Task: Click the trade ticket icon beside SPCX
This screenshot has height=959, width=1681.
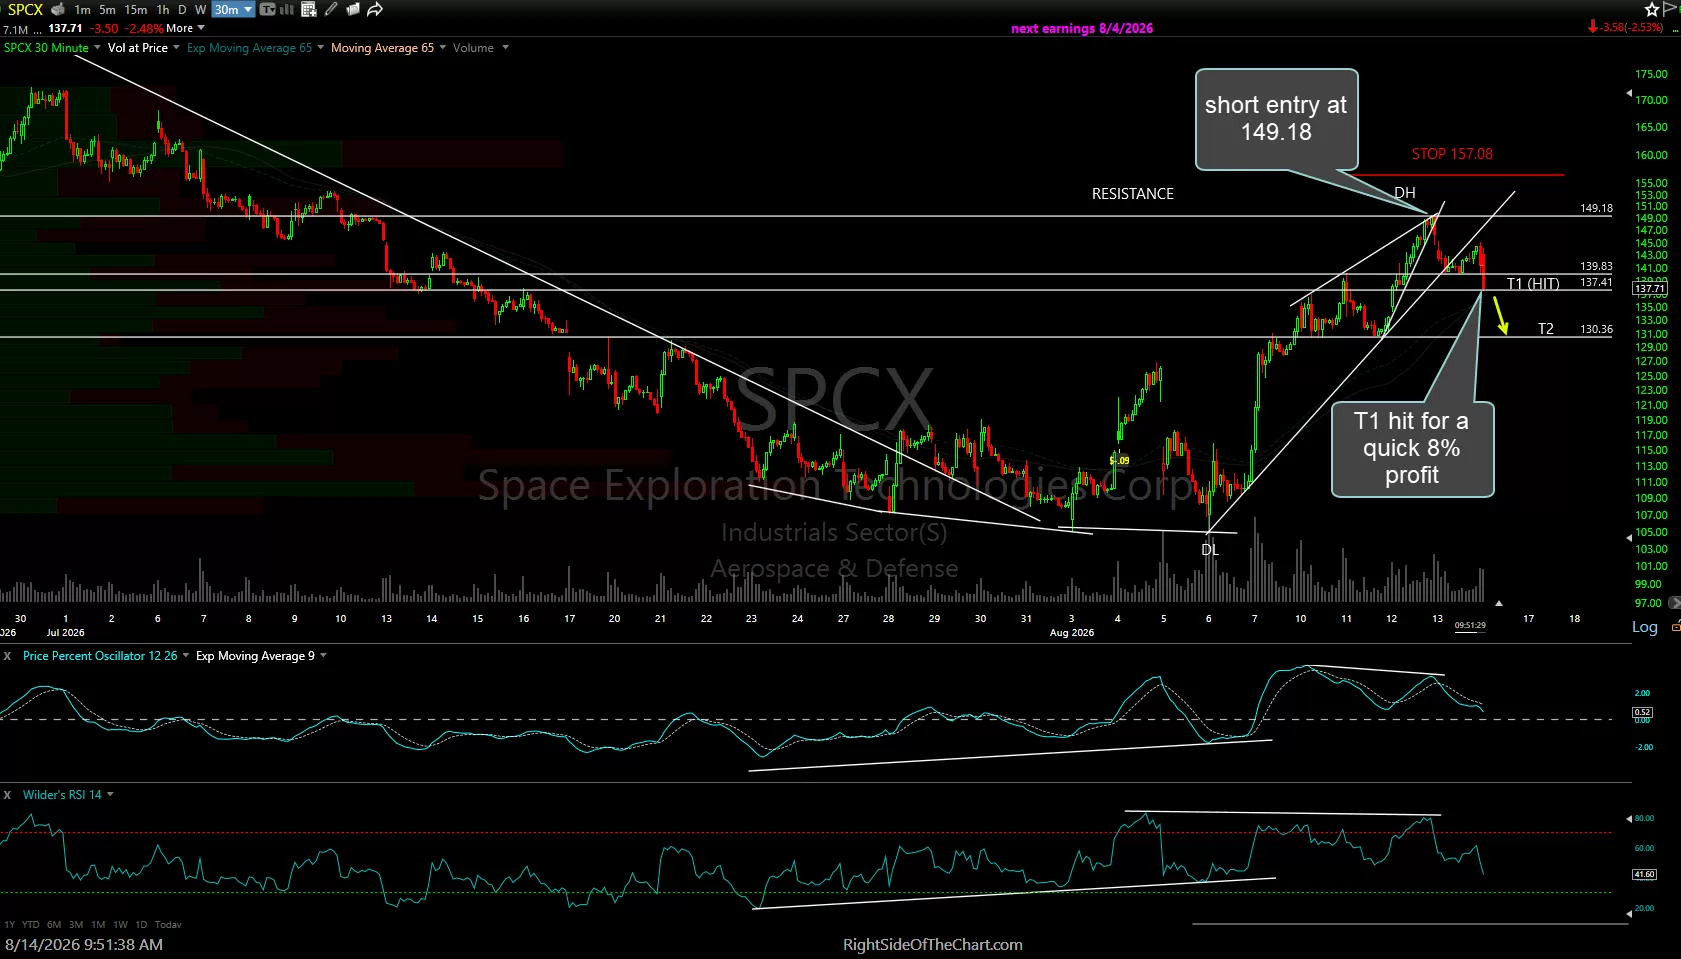Action: click(58, 9)
